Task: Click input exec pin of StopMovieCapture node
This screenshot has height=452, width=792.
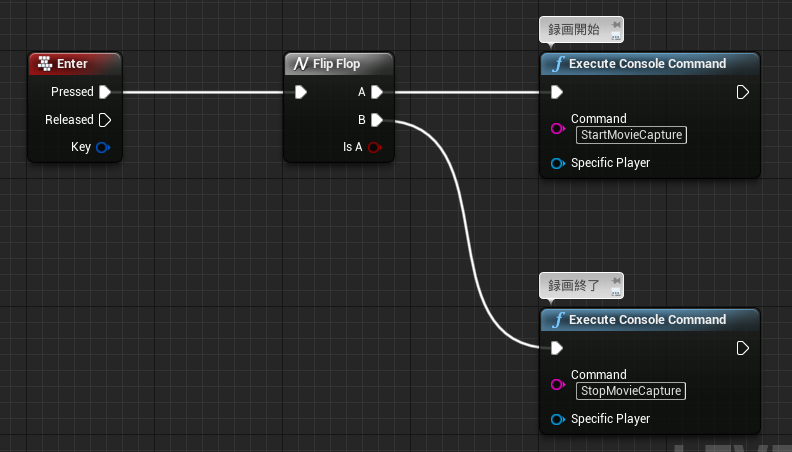Action: tap(557, 348)
